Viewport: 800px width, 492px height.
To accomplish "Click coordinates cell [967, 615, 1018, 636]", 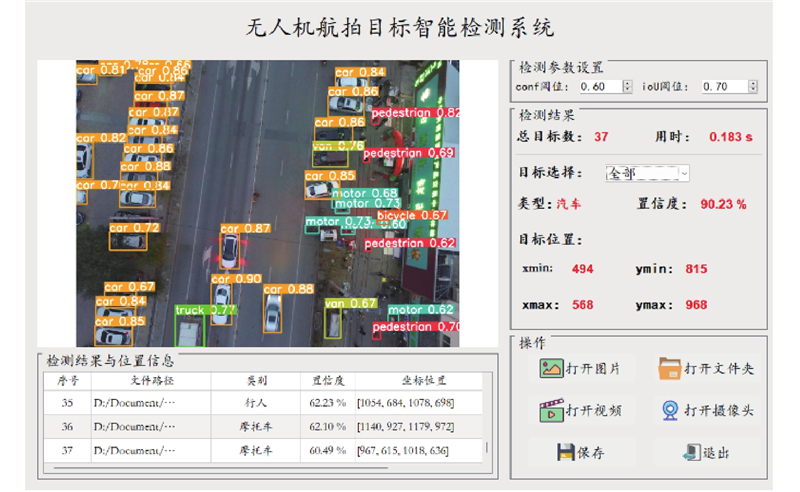I will tap(418, 450).
